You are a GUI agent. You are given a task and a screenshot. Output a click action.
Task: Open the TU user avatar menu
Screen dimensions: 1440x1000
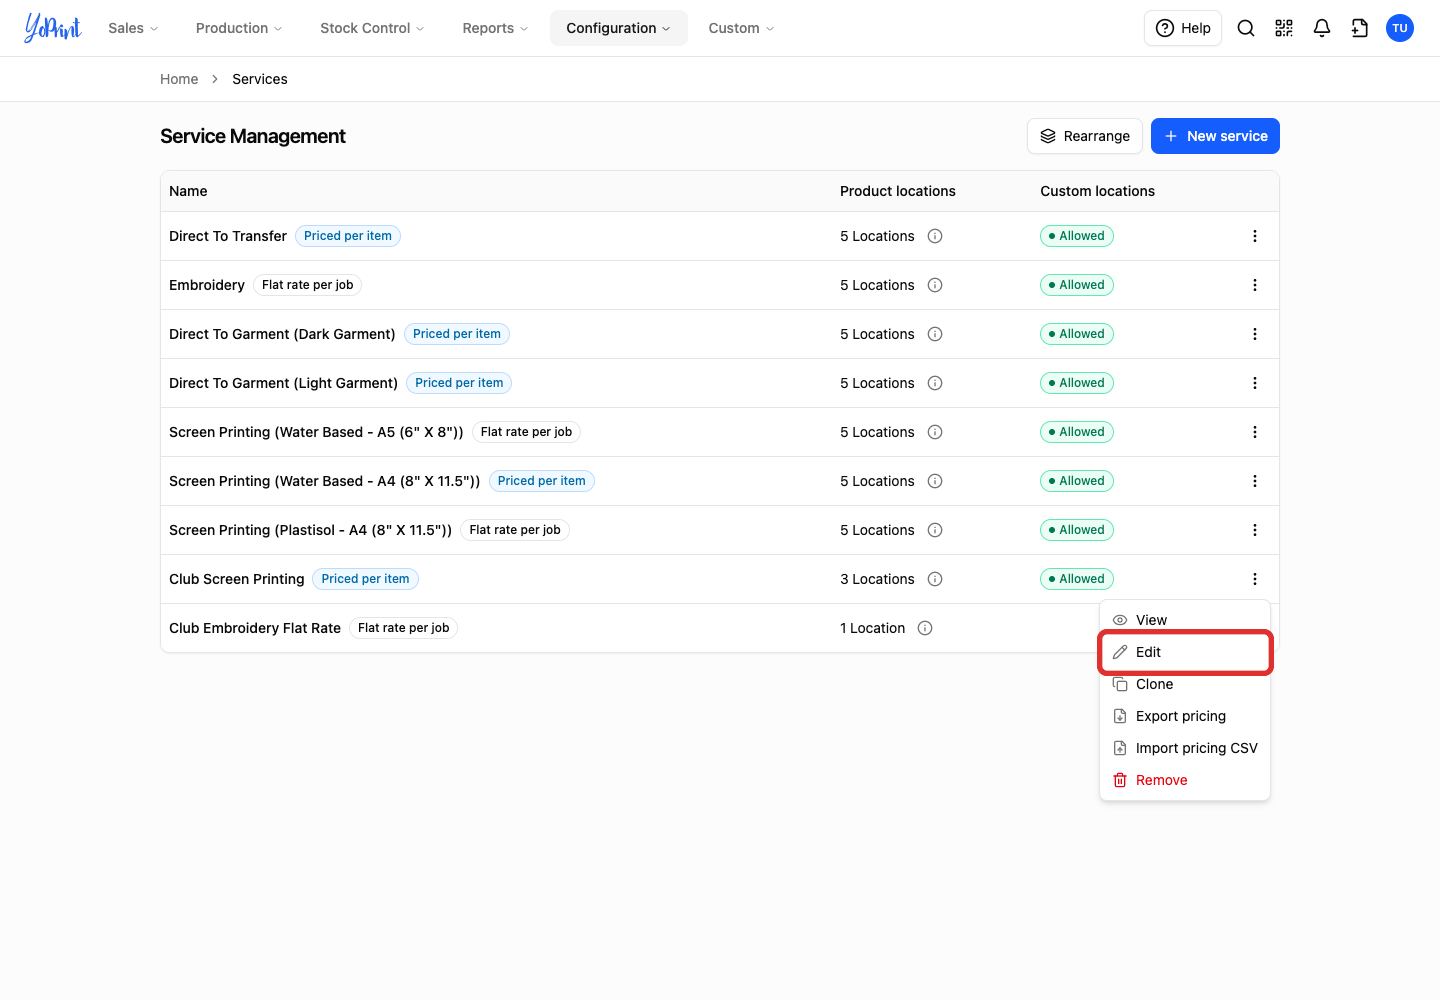tap(1400, 28)
